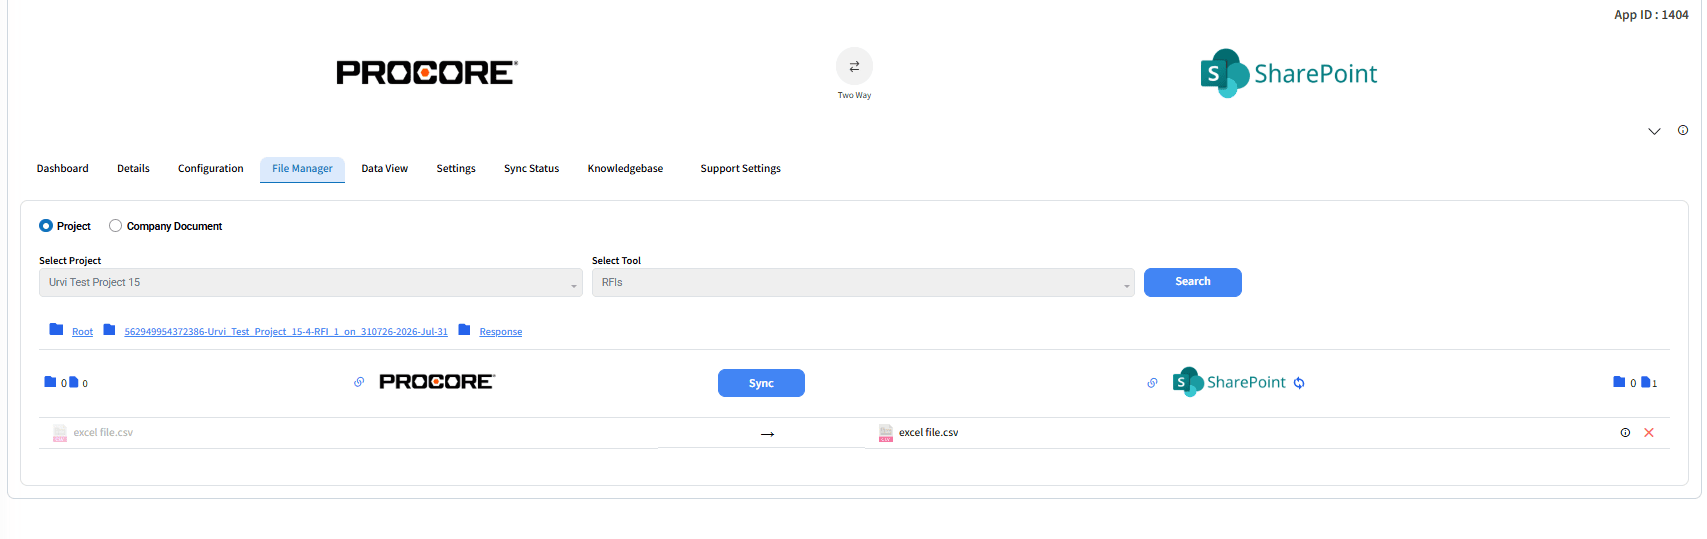1707x539 pixels.
Task: Switch to the Dashboard tab
Action: click(63, 169)
